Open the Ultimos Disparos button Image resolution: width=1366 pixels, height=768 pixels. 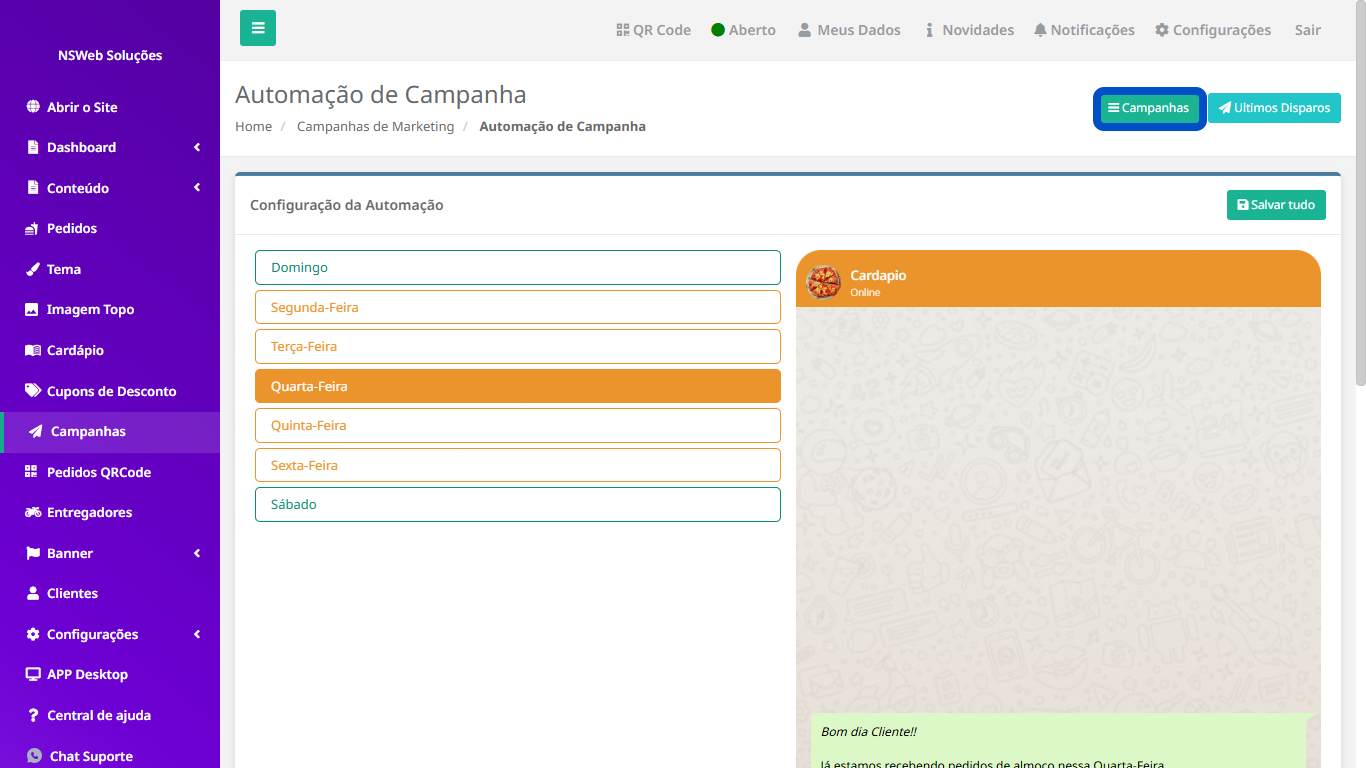click(1274, 108)
